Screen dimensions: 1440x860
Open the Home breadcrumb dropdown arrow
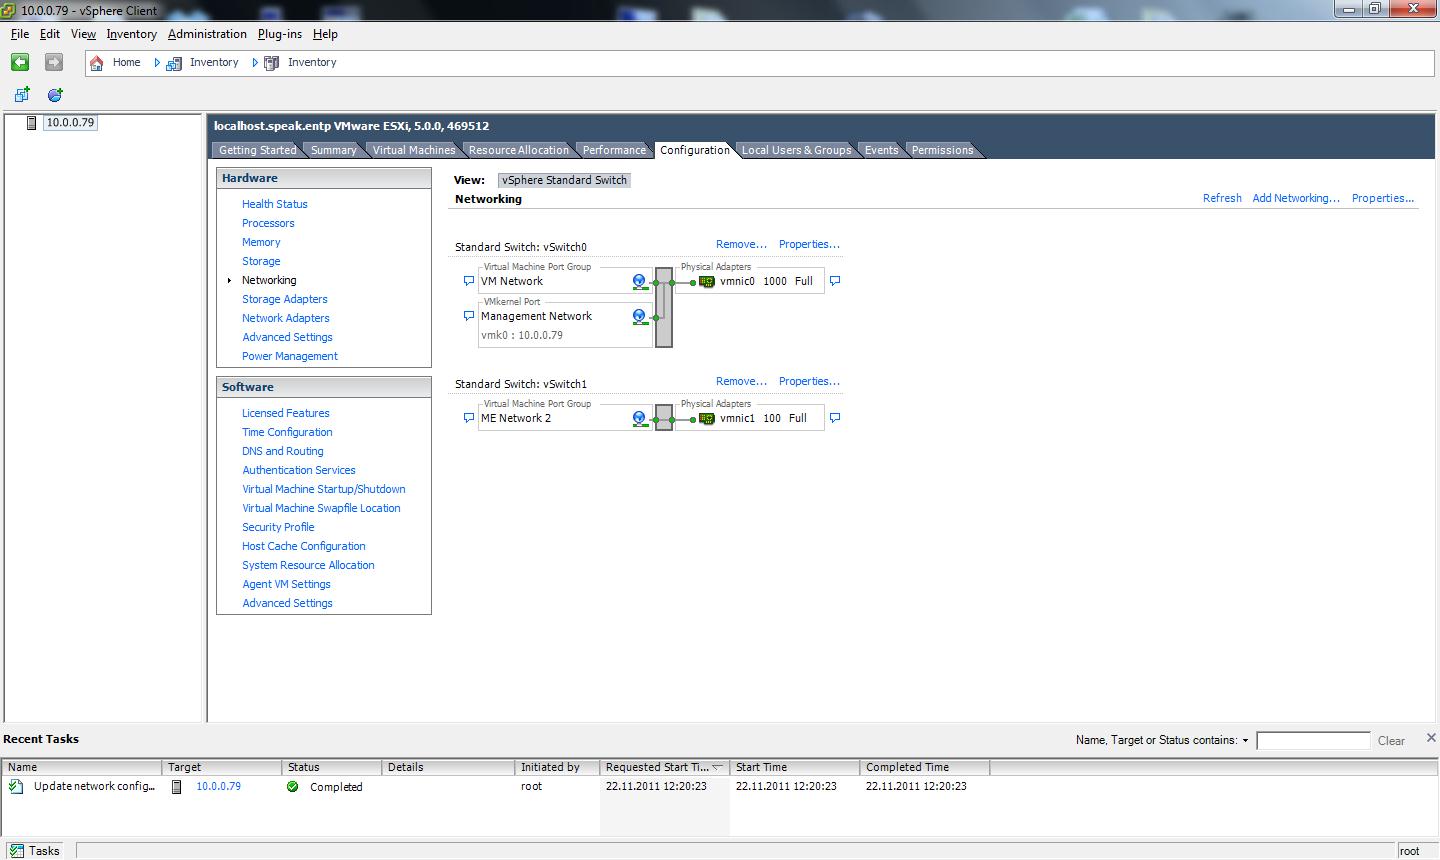click(157, 62)
